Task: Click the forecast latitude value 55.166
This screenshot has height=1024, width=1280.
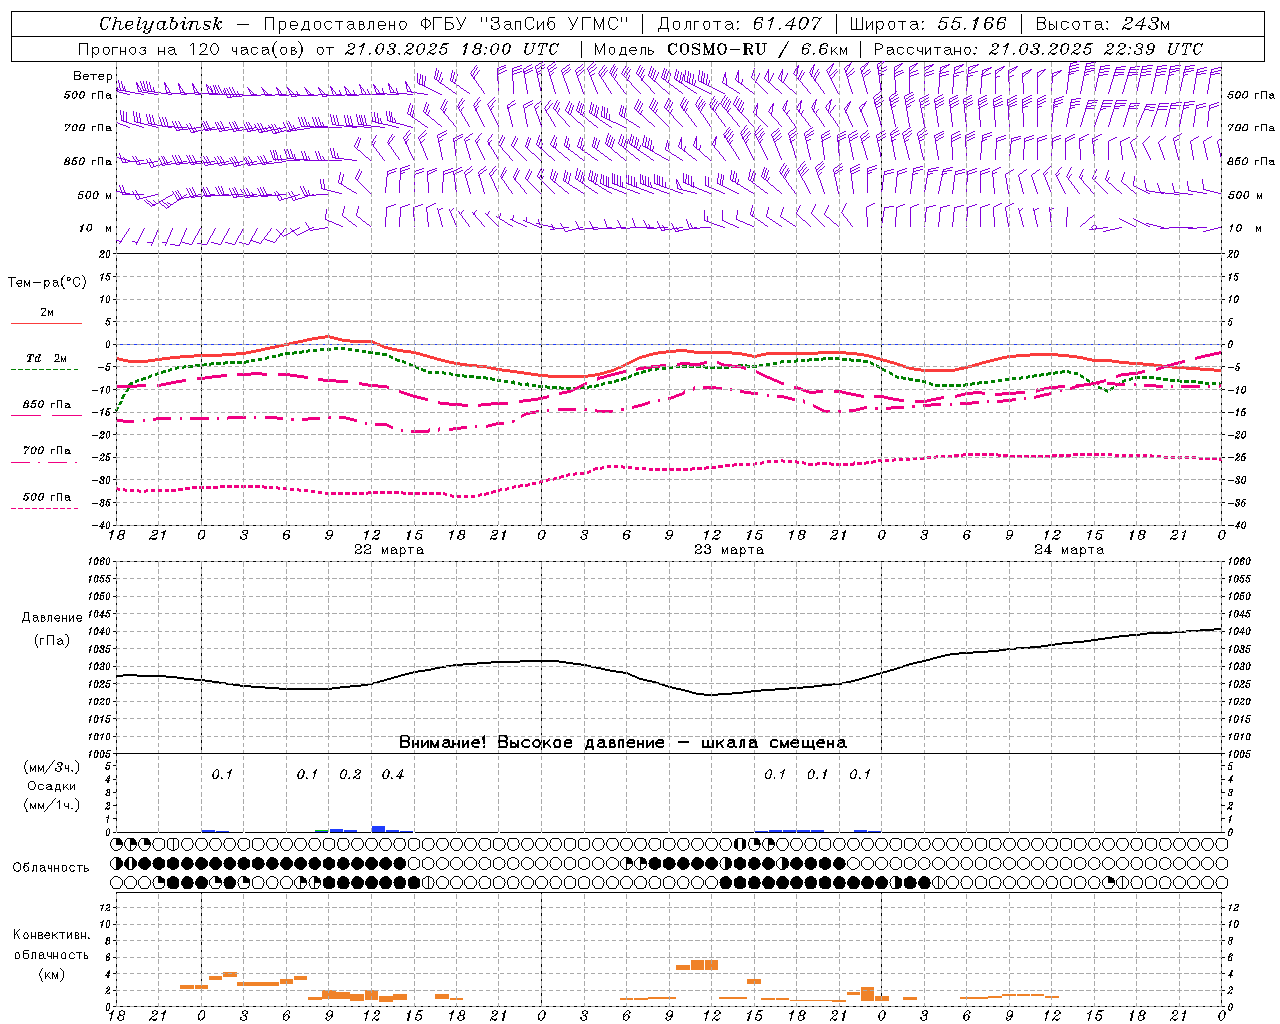Action: tap(972, 24)
